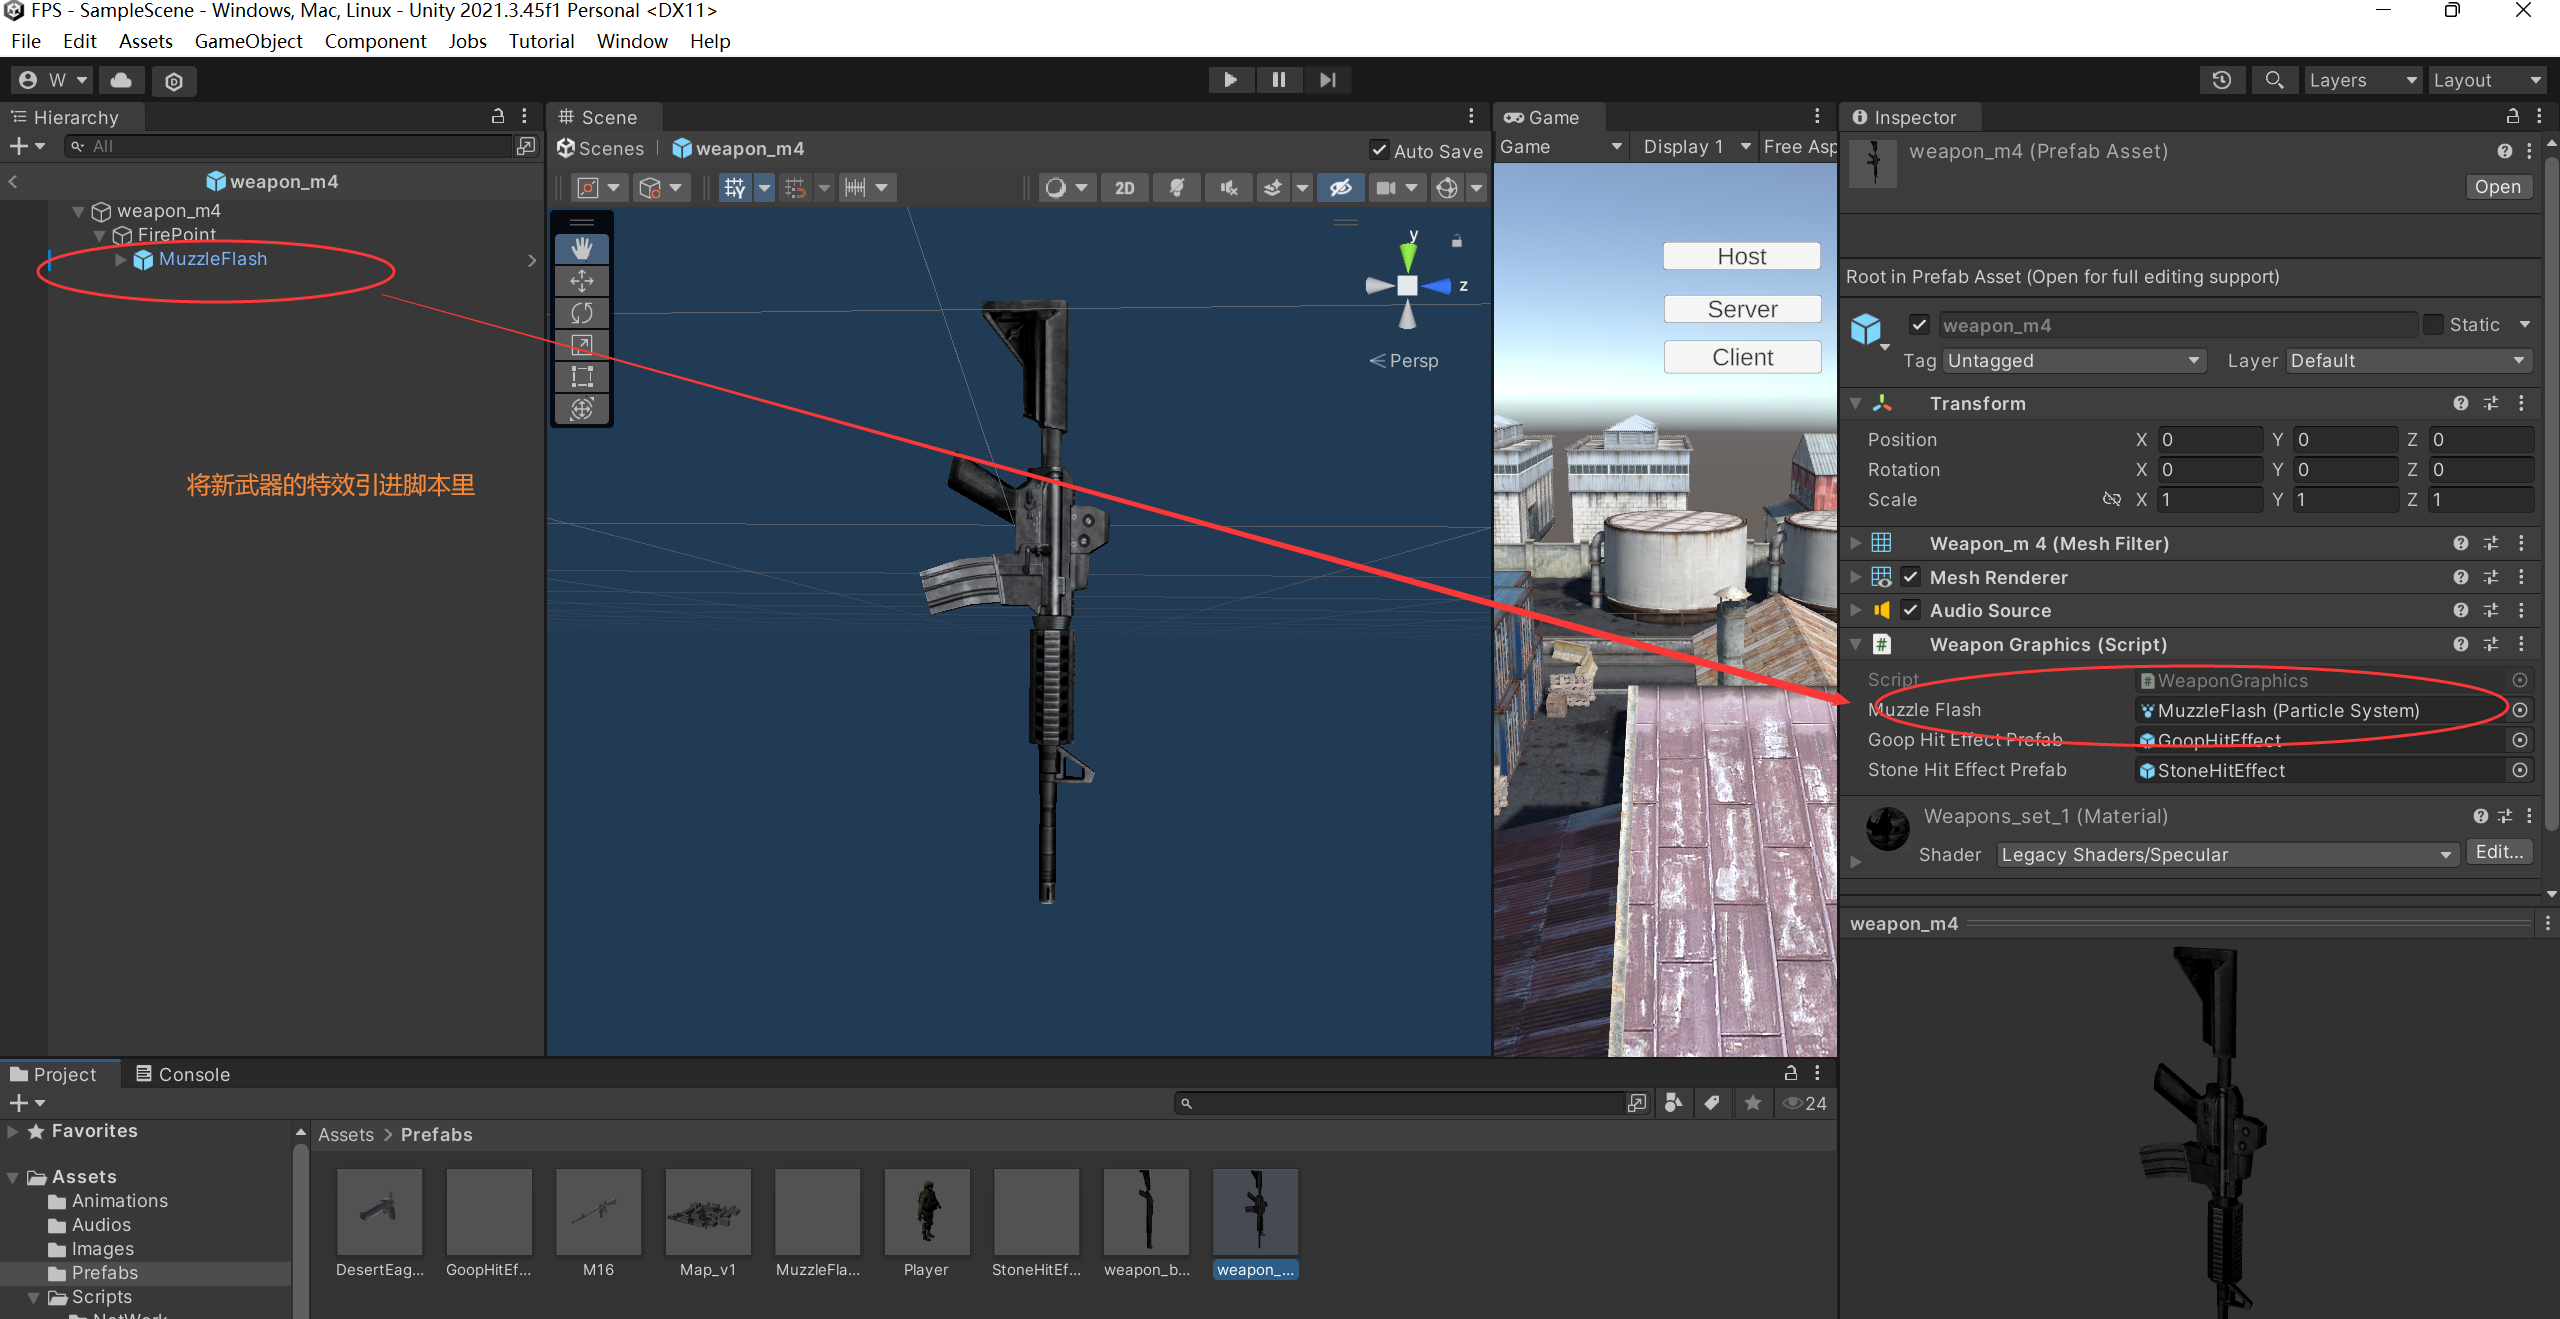The height and width of the screenshot is (1319, 2560).
Task: Click the Position X input field
Action: tap(2210, 440)
